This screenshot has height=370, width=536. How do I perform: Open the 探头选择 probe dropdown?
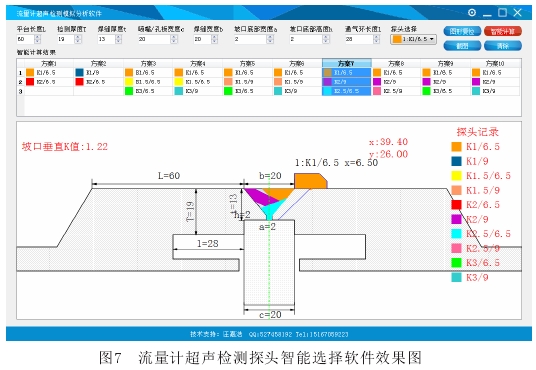click(413, 39)
